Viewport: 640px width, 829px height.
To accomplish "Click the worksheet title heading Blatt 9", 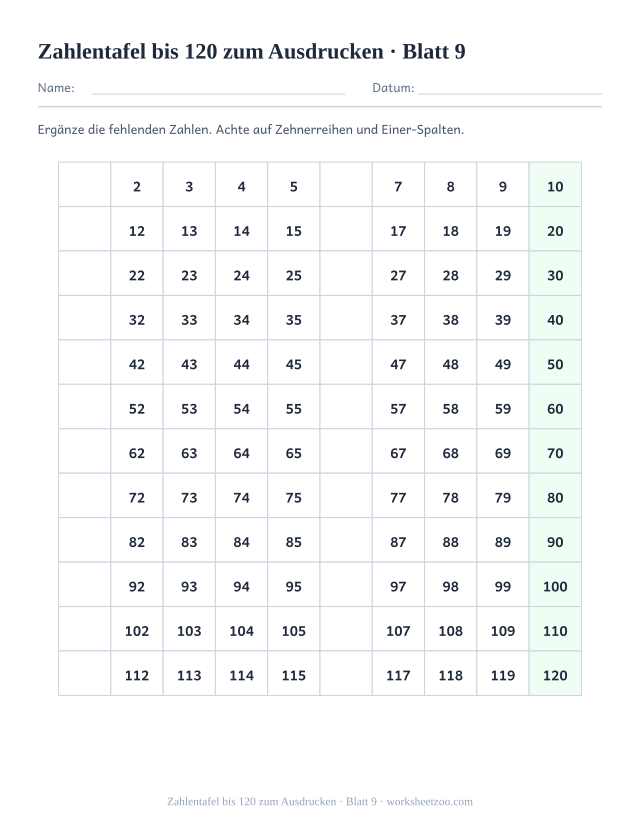I will pos(252,51).
